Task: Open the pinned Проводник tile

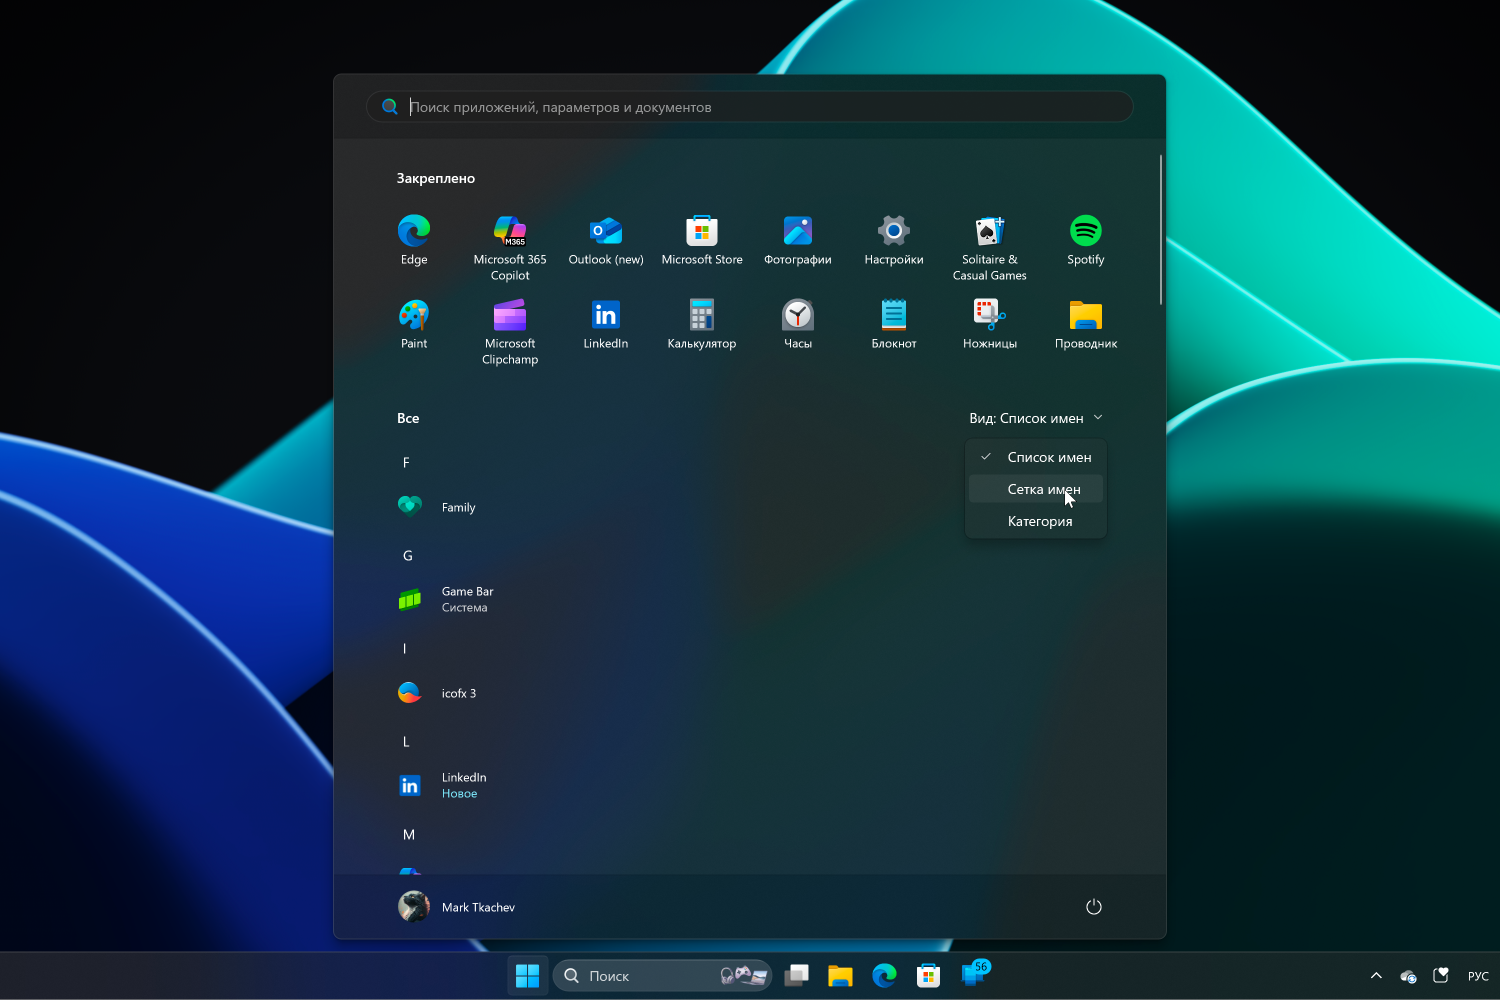Action: [1086, 324]
